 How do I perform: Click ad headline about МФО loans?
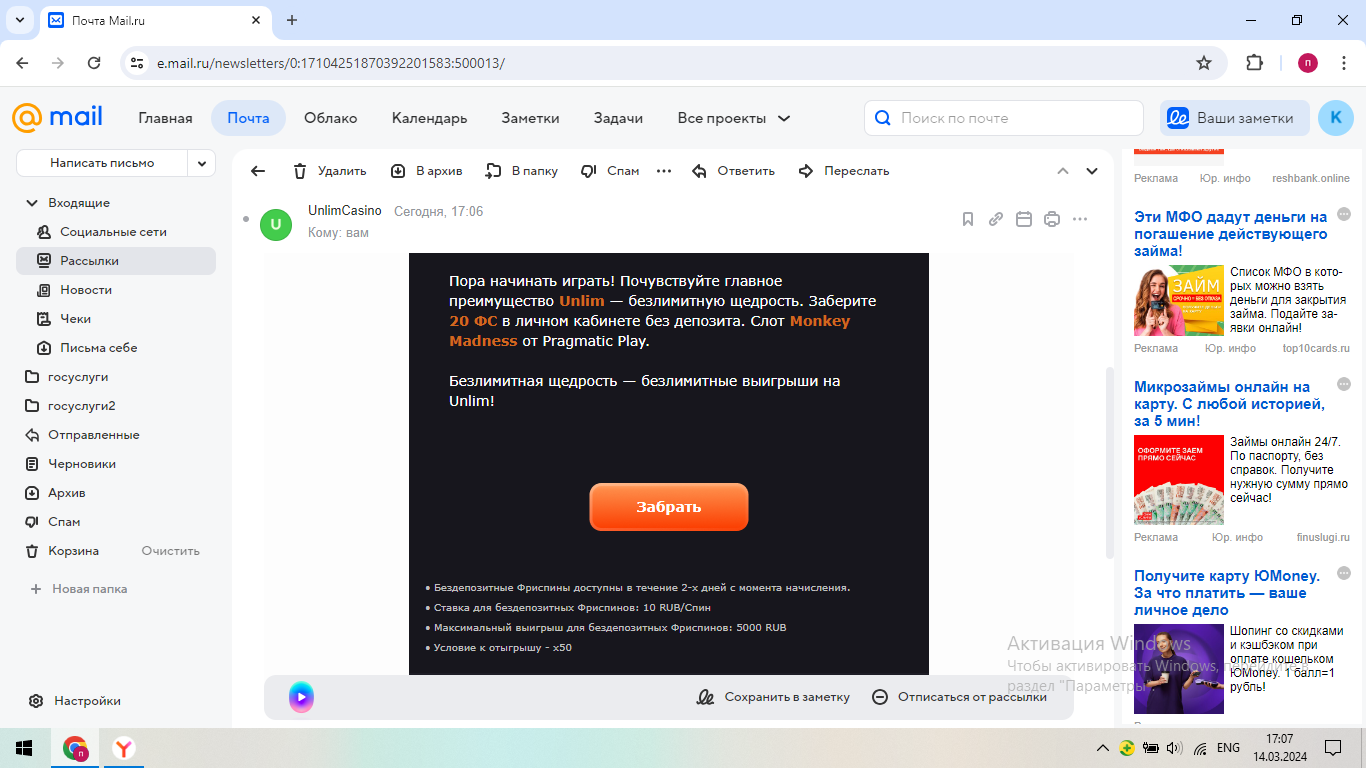coord(1231,234)
